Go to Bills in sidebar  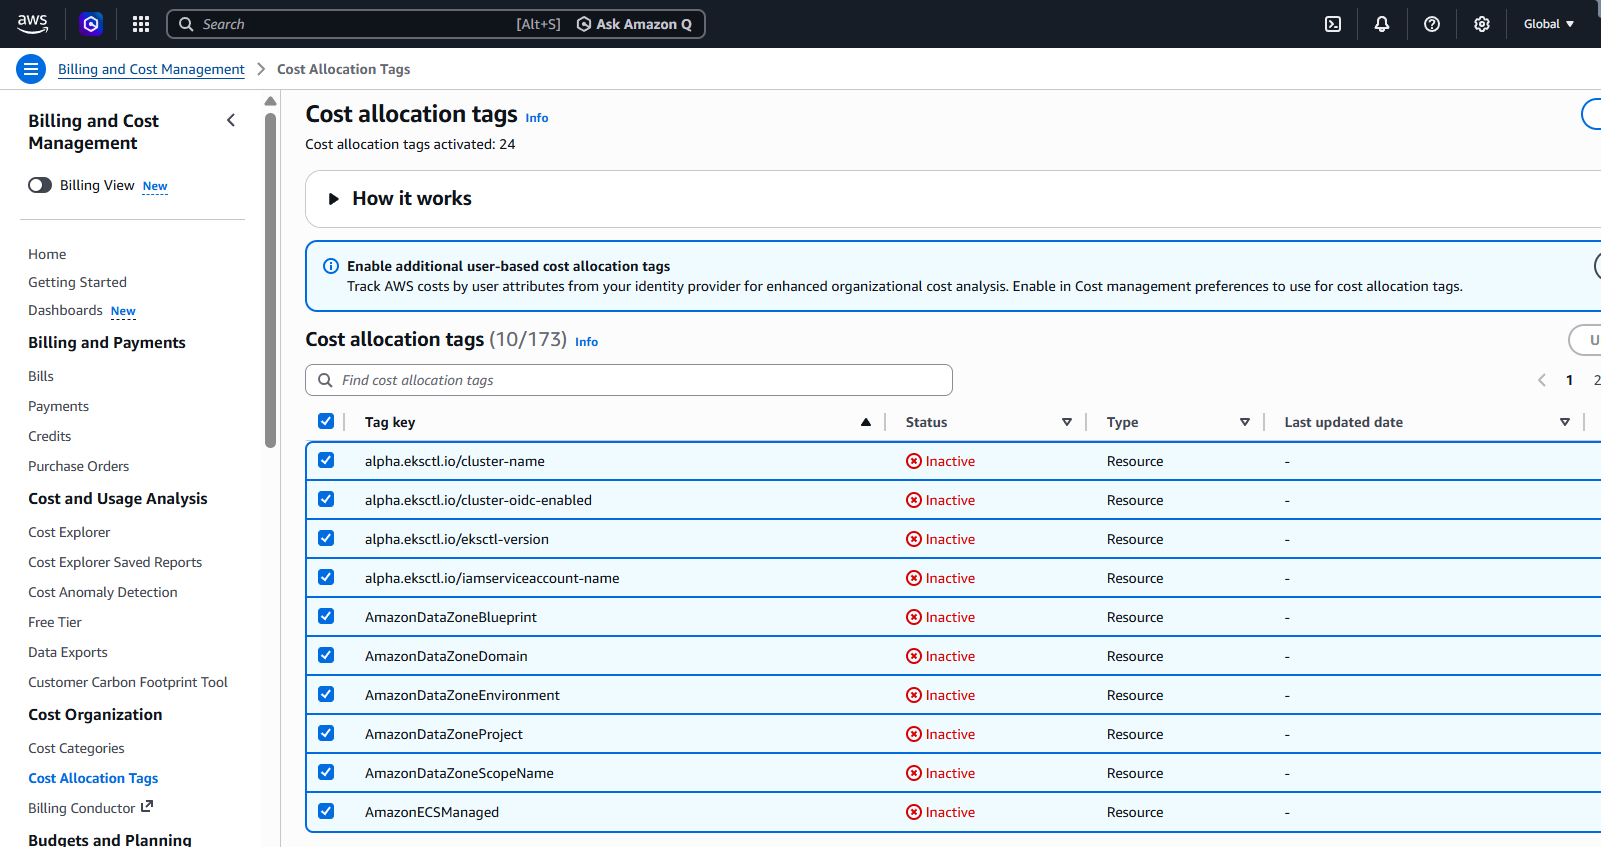pos(41,376)
